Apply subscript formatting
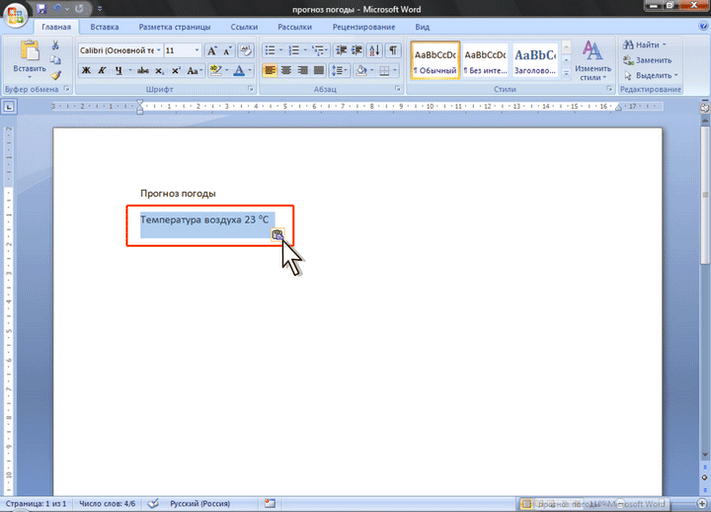This screenshot has width=711, height=512. coord(160,71)
